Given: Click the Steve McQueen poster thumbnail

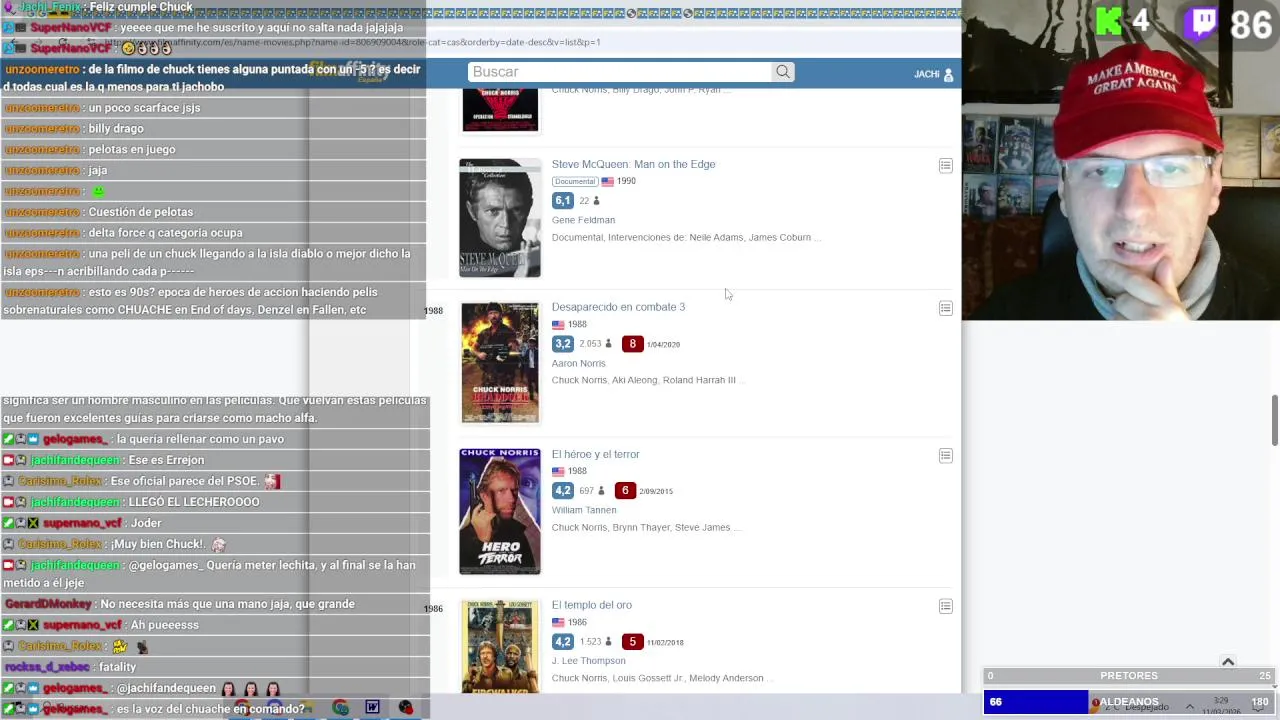Looking at the screenshot, I should [499, 217].
